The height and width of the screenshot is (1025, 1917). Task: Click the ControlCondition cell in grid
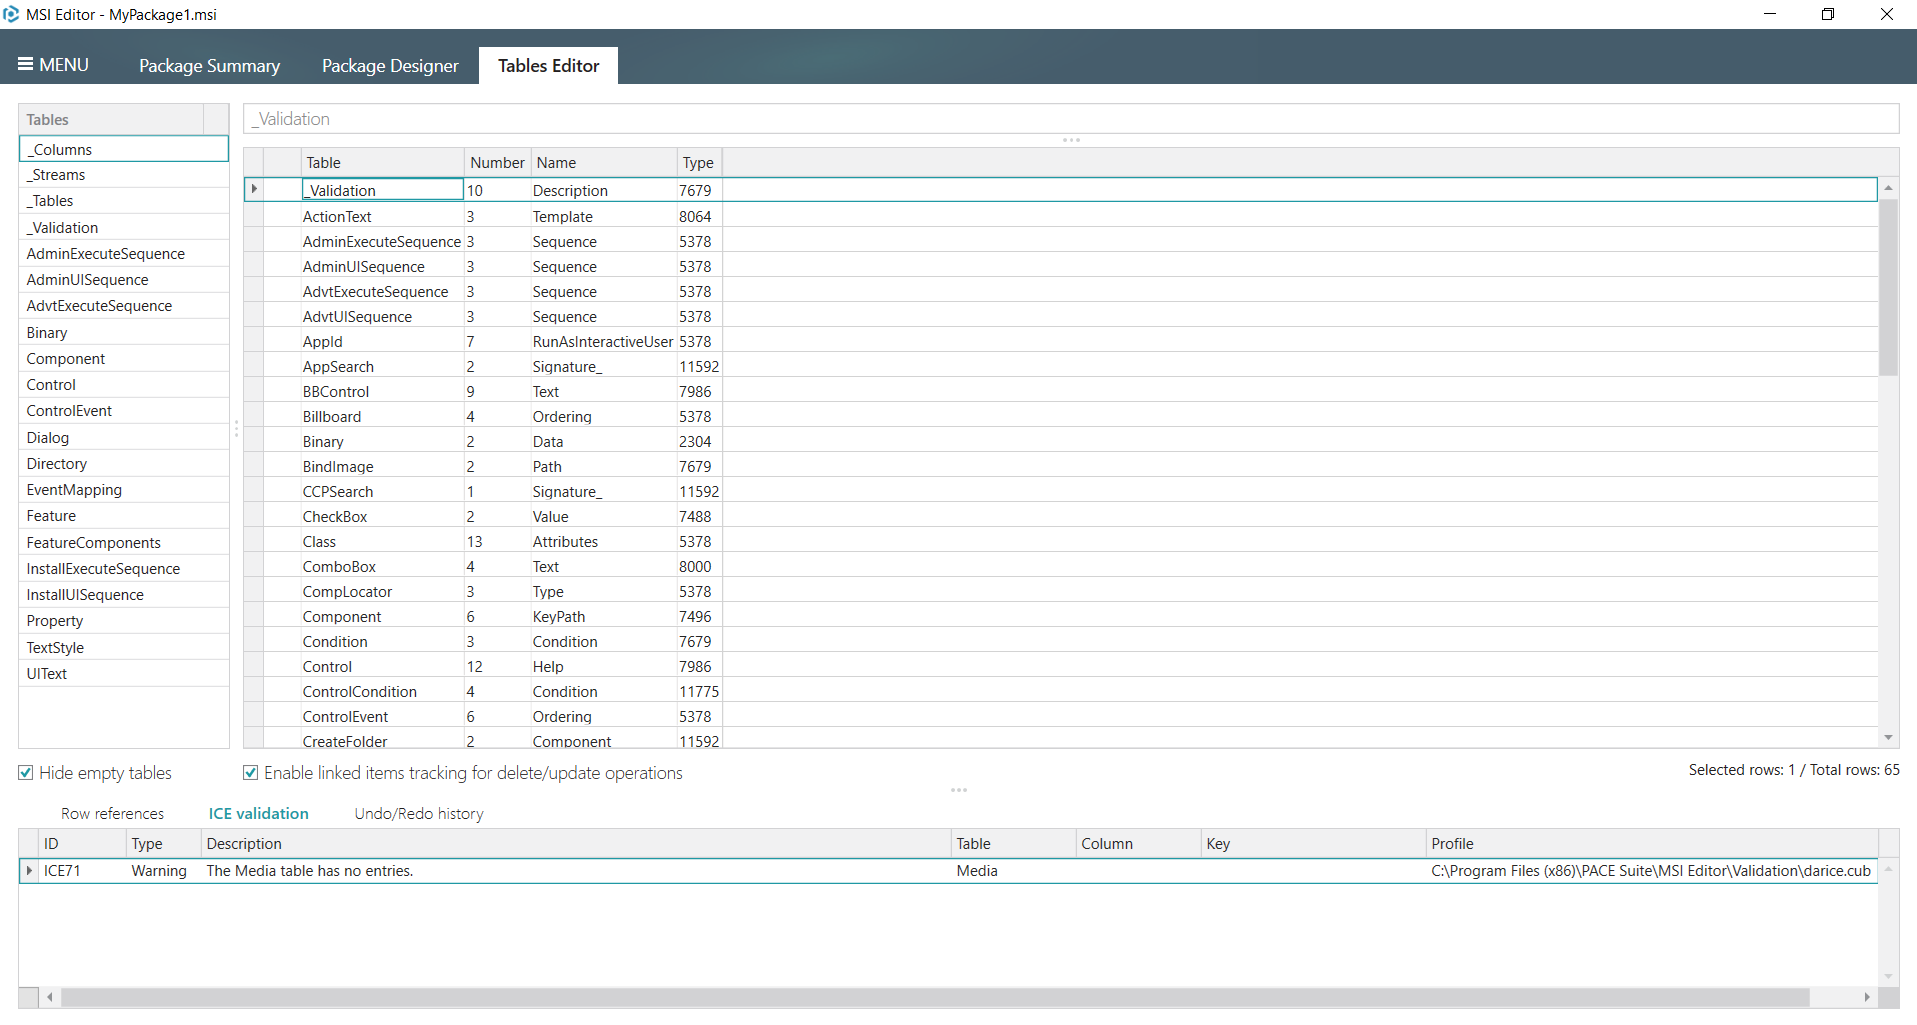pos(383,692)
